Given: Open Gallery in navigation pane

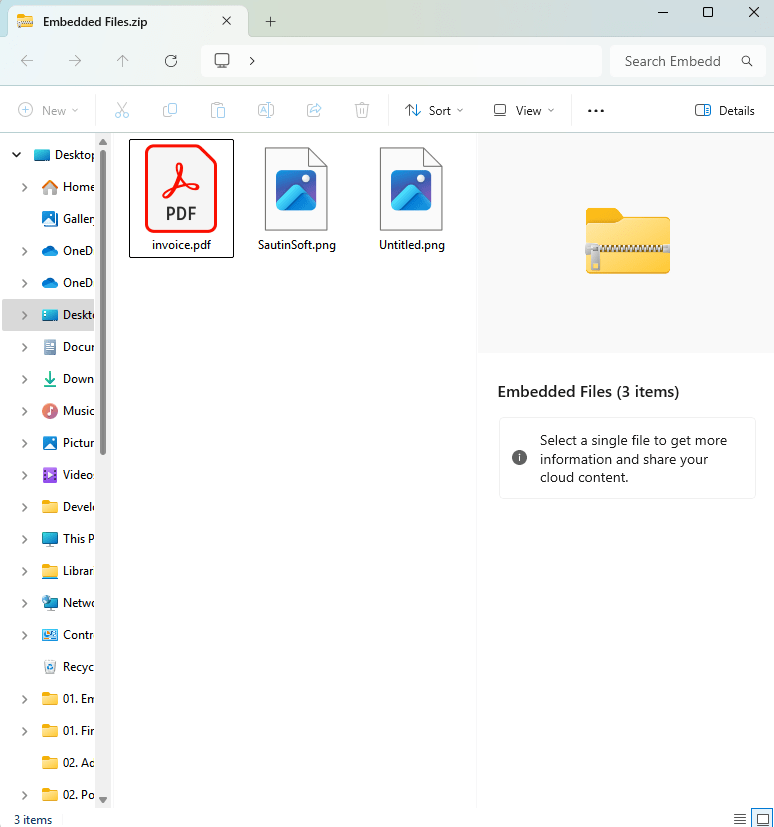Looking at the screenshot, I should (x=67, y=219).
